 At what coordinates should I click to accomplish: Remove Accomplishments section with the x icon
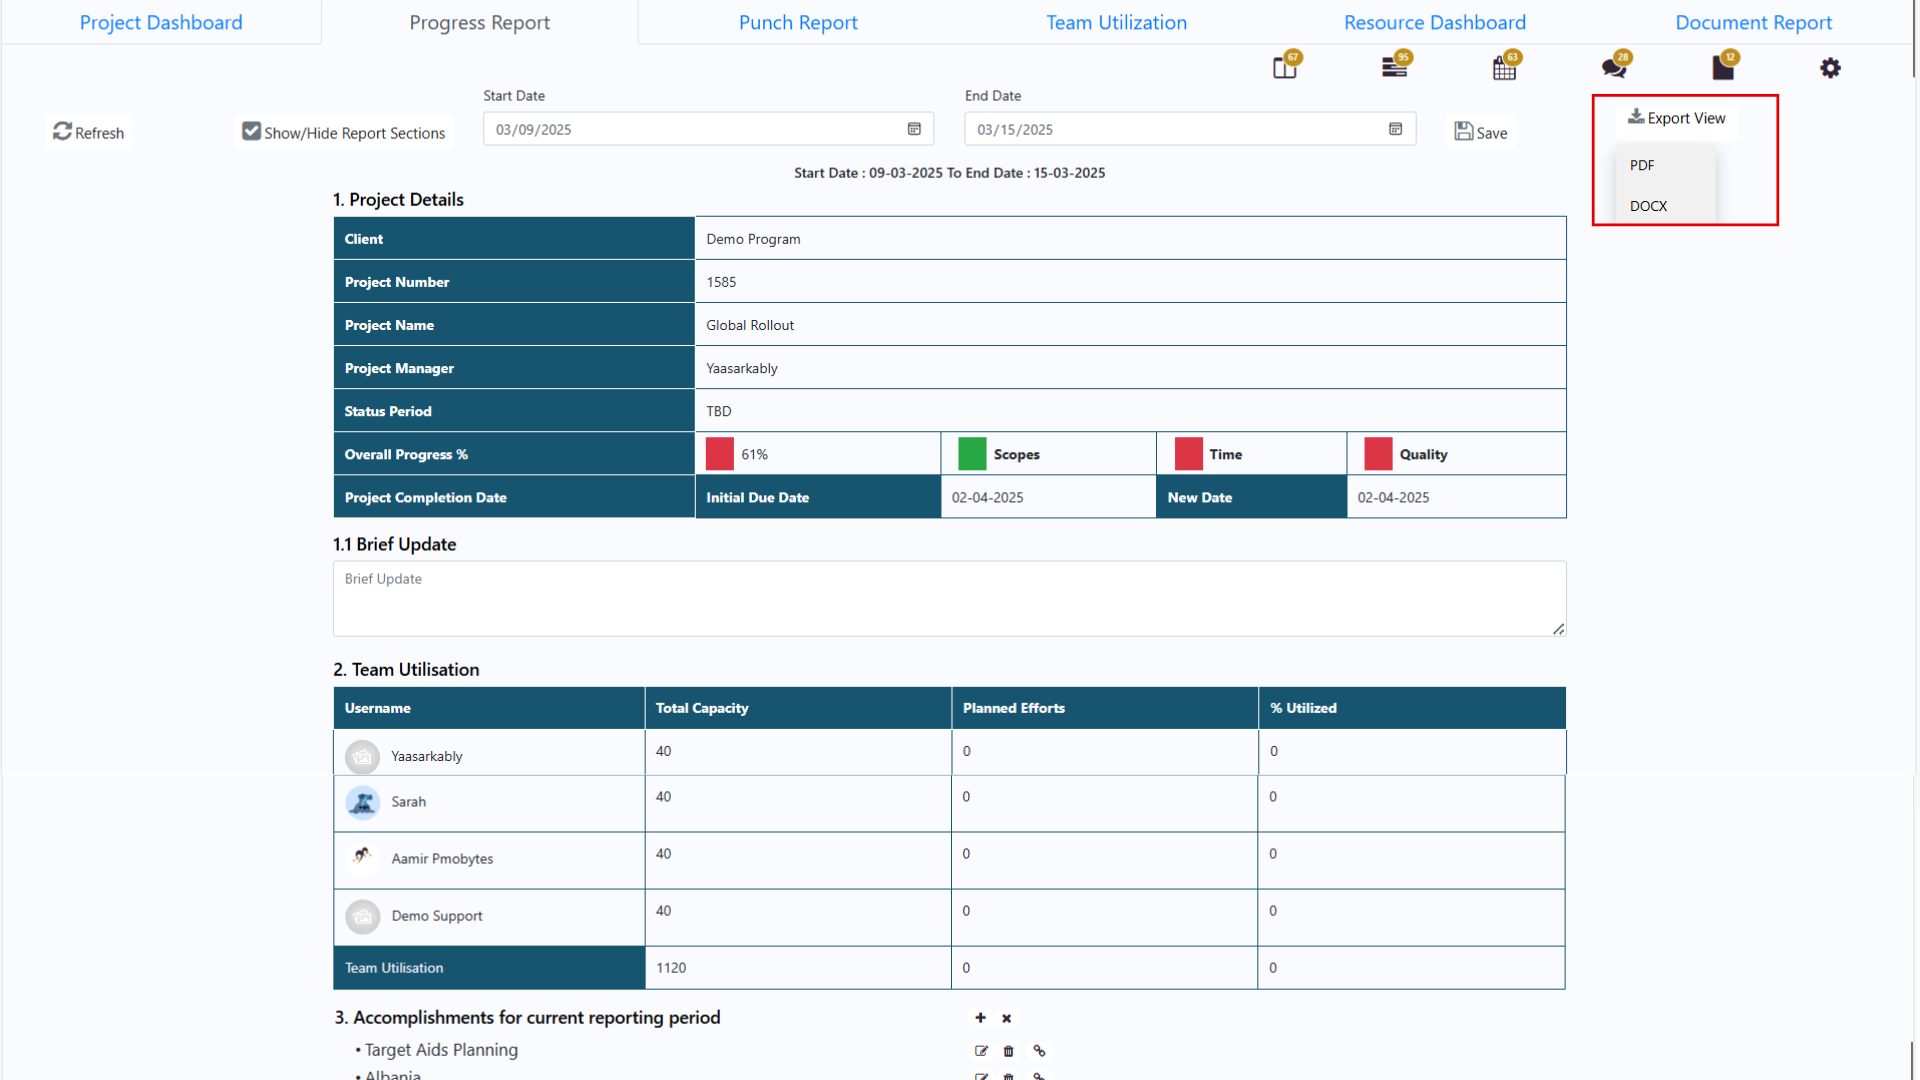tap(1007, 1018)
